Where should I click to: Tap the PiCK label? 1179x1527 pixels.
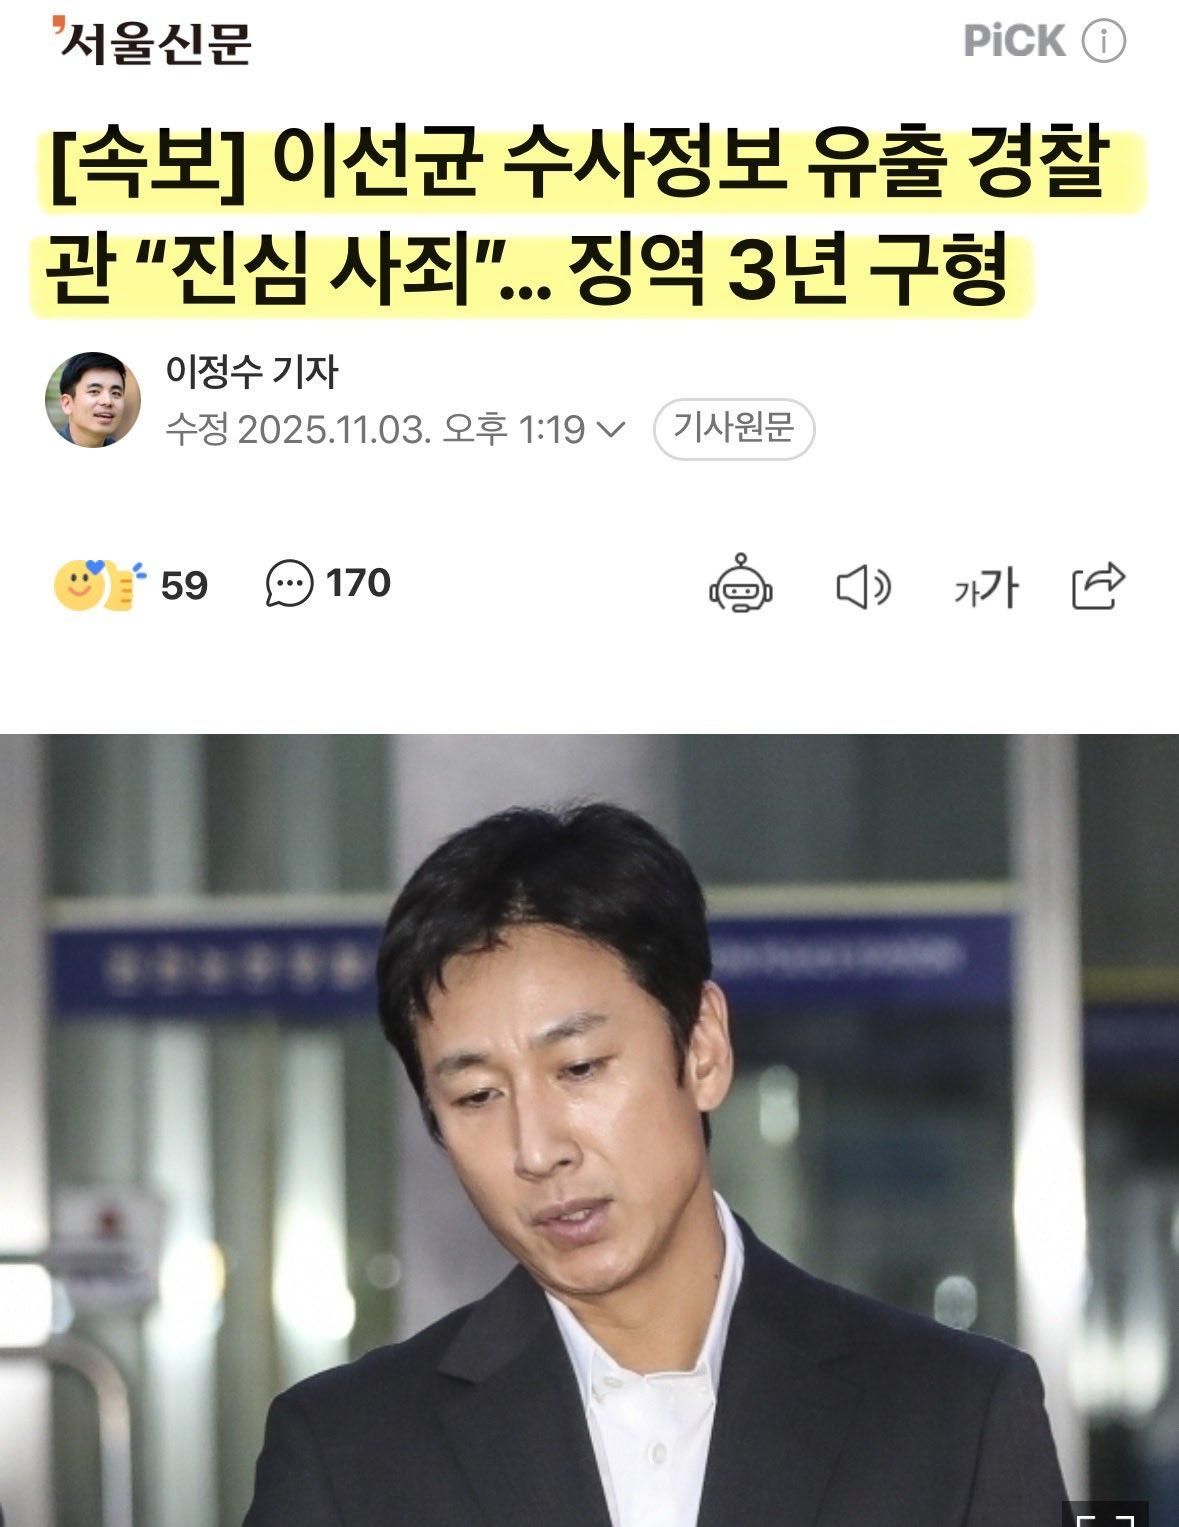(1014, 42)
